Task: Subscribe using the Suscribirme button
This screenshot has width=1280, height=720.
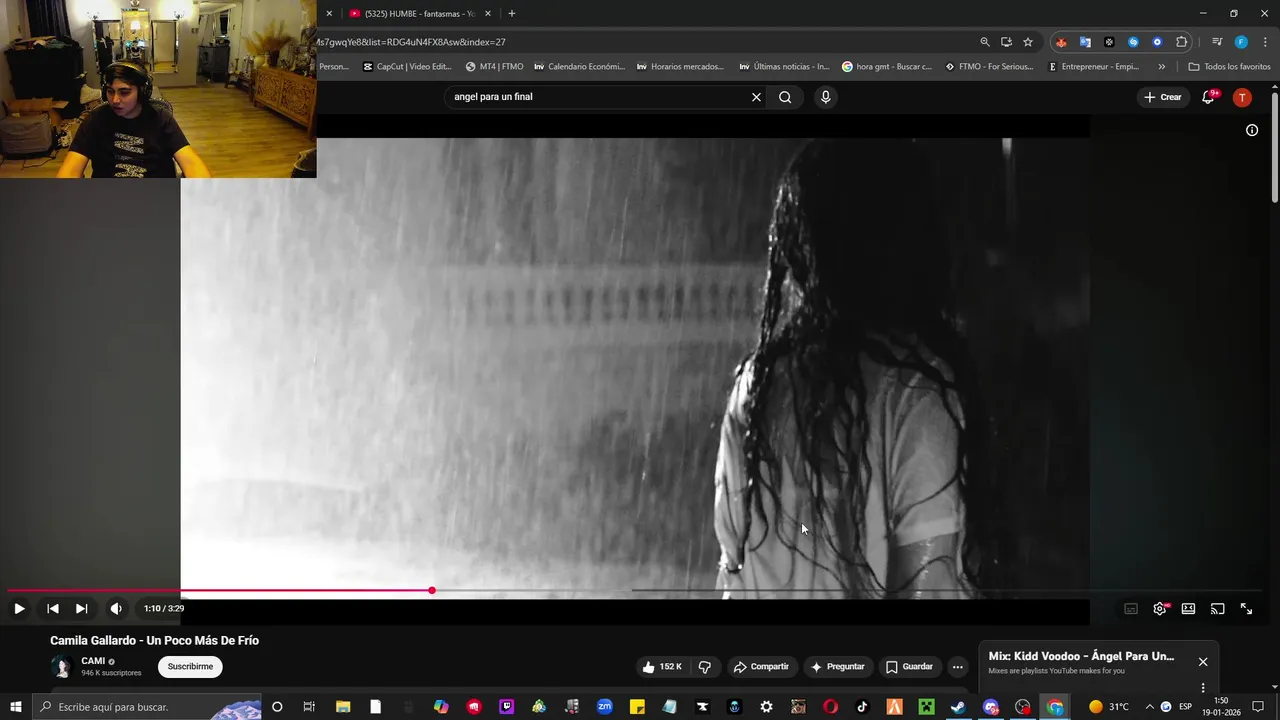Action: coord(190,667)
